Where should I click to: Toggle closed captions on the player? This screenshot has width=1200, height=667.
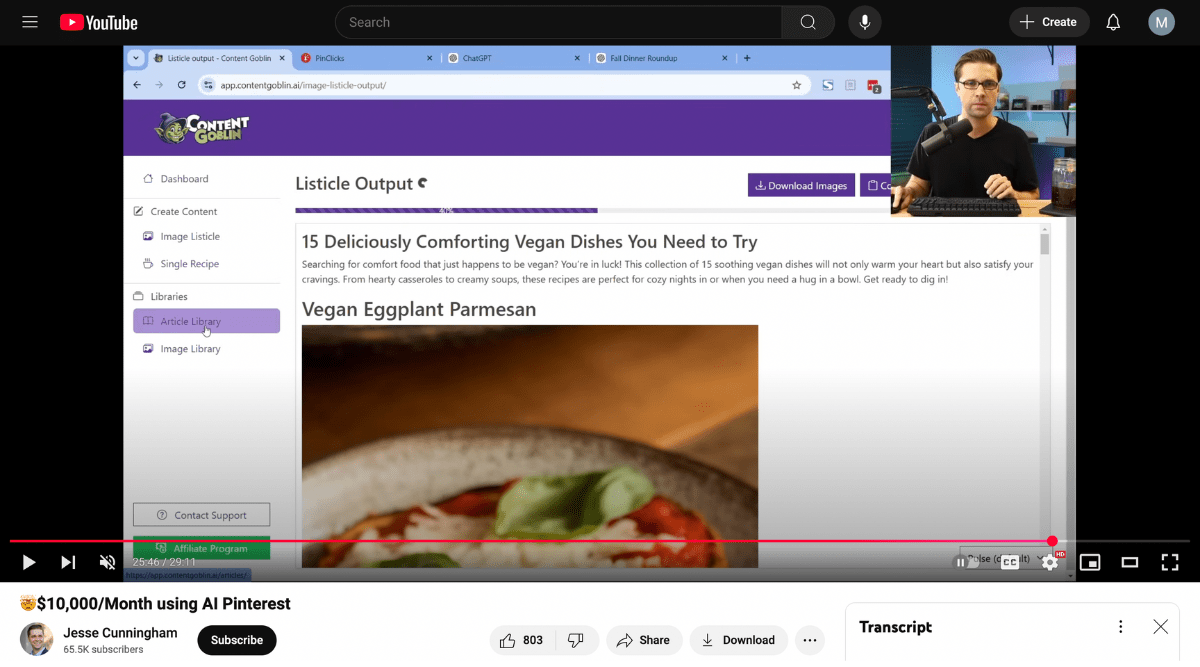click(1010, 562)
